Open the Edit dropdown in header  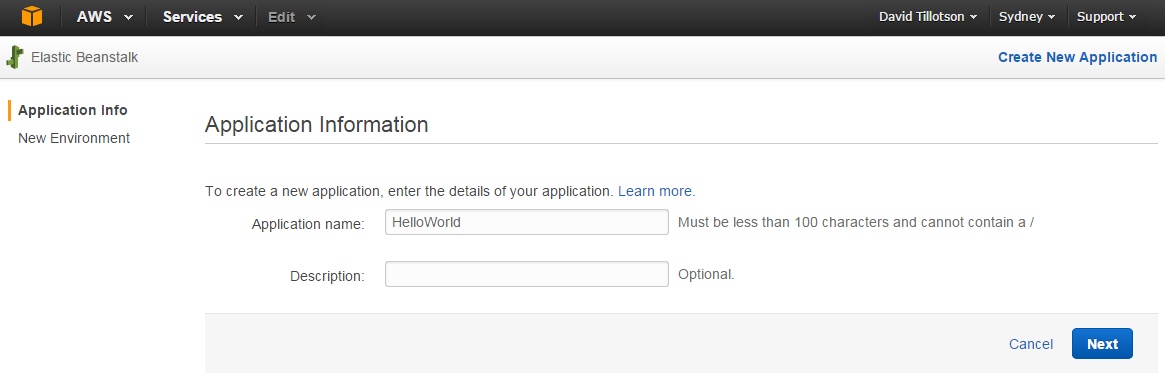(x=291, y=16)
